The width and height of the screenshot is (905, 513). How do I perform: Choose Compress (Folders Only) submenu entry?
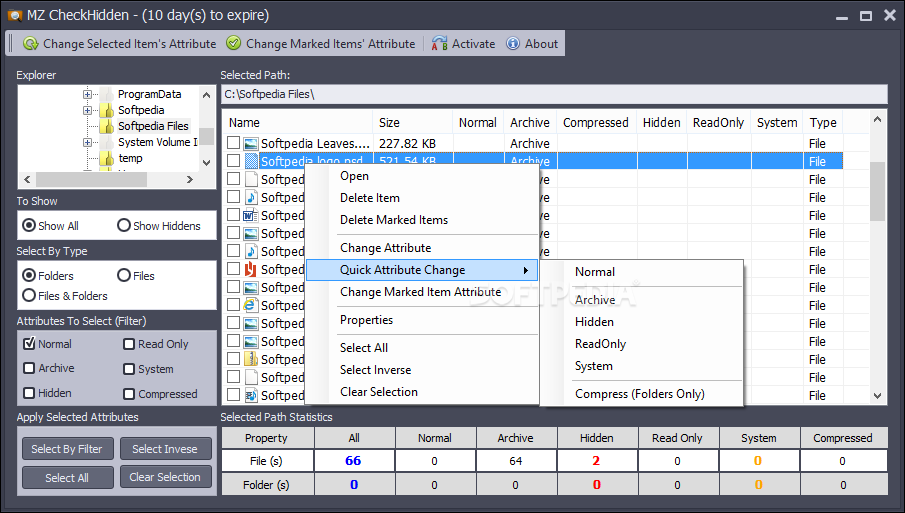click(640, 394)
